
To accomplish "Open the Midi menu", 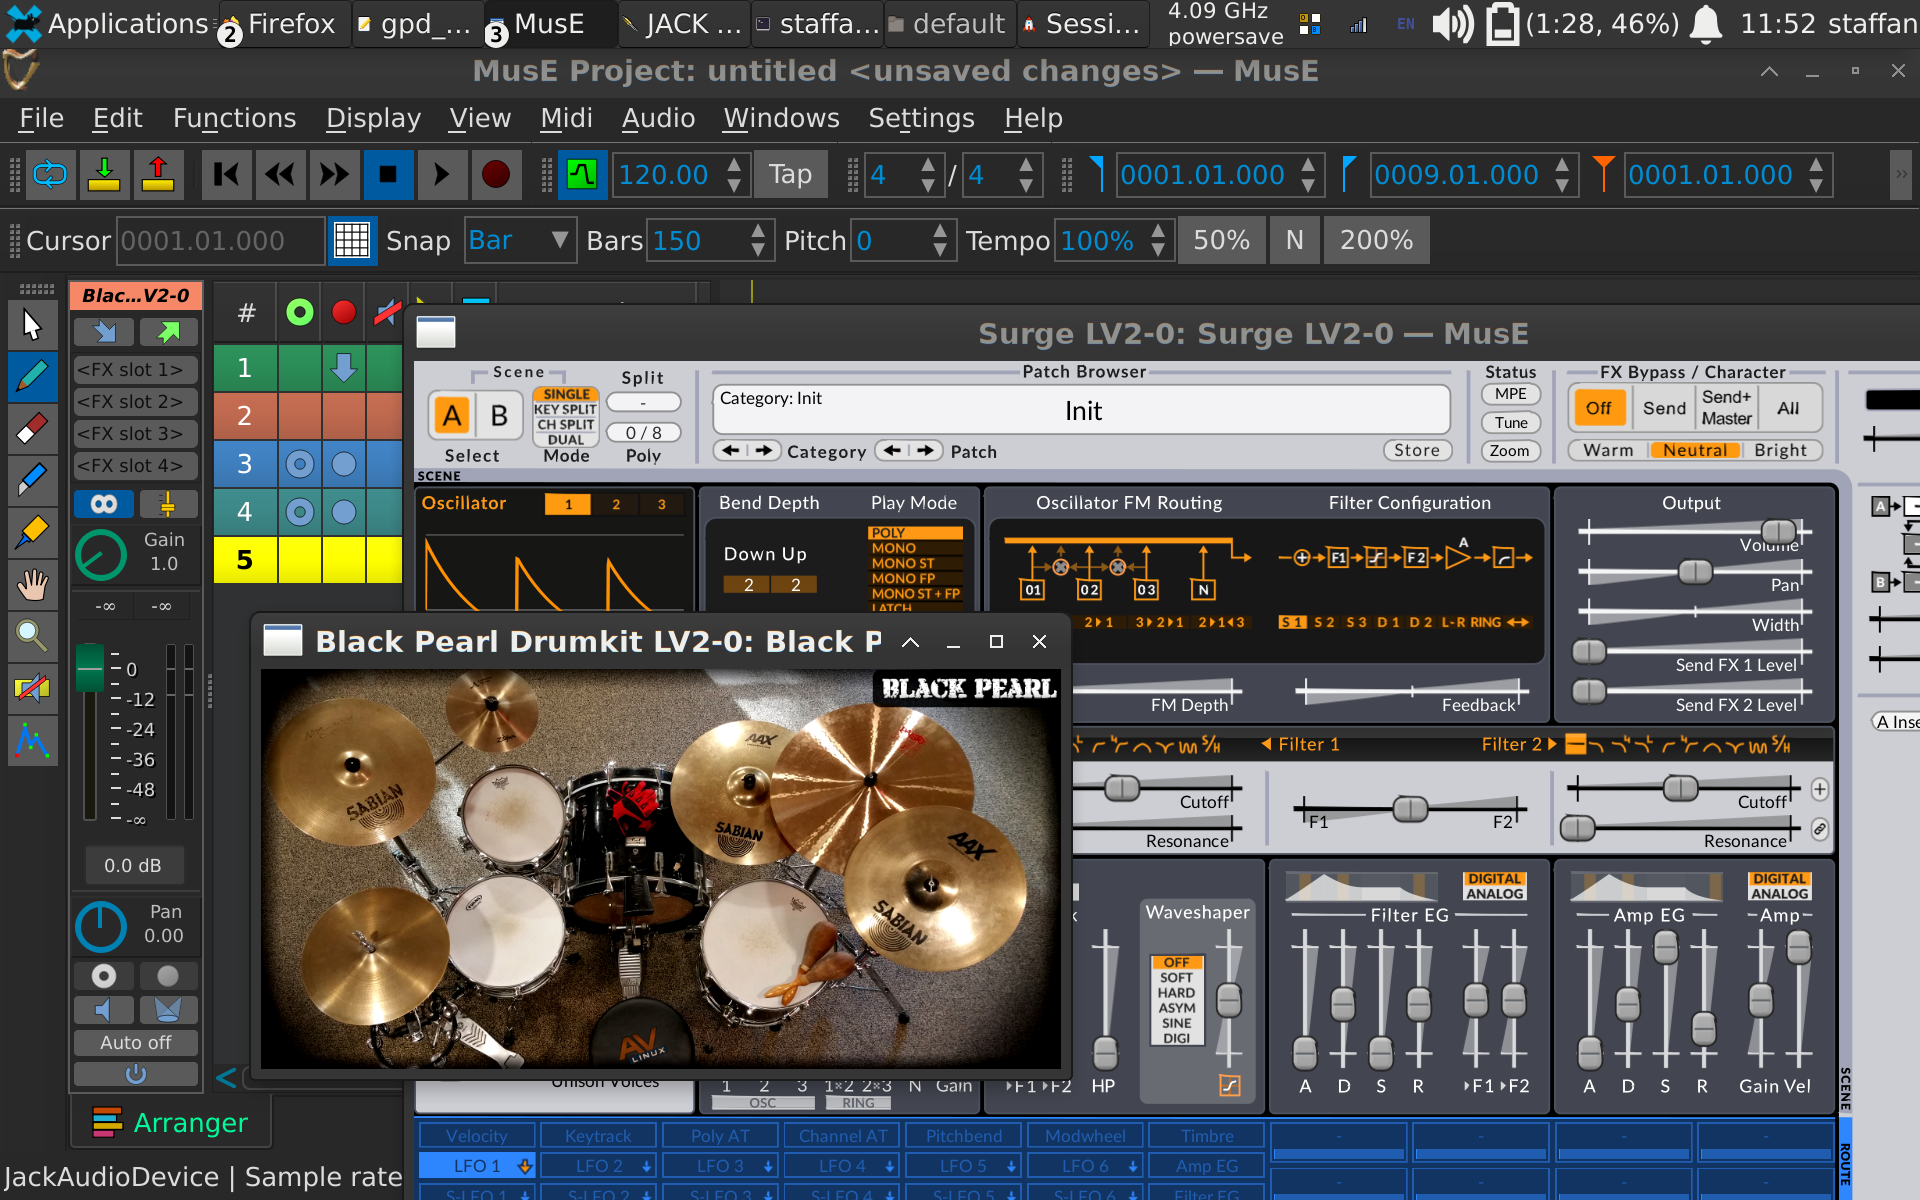I will pos(566,118).
